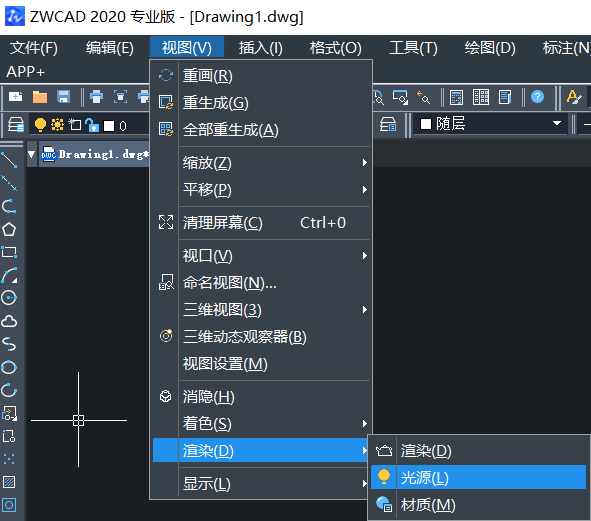Open the drawing tabs list arrow
The height and width of the screenshot is (521, 591).
coord(32,154)
